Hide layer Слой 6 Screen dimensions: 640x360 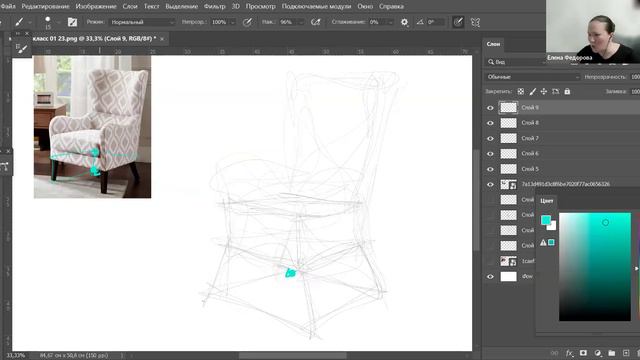point(490,153)
